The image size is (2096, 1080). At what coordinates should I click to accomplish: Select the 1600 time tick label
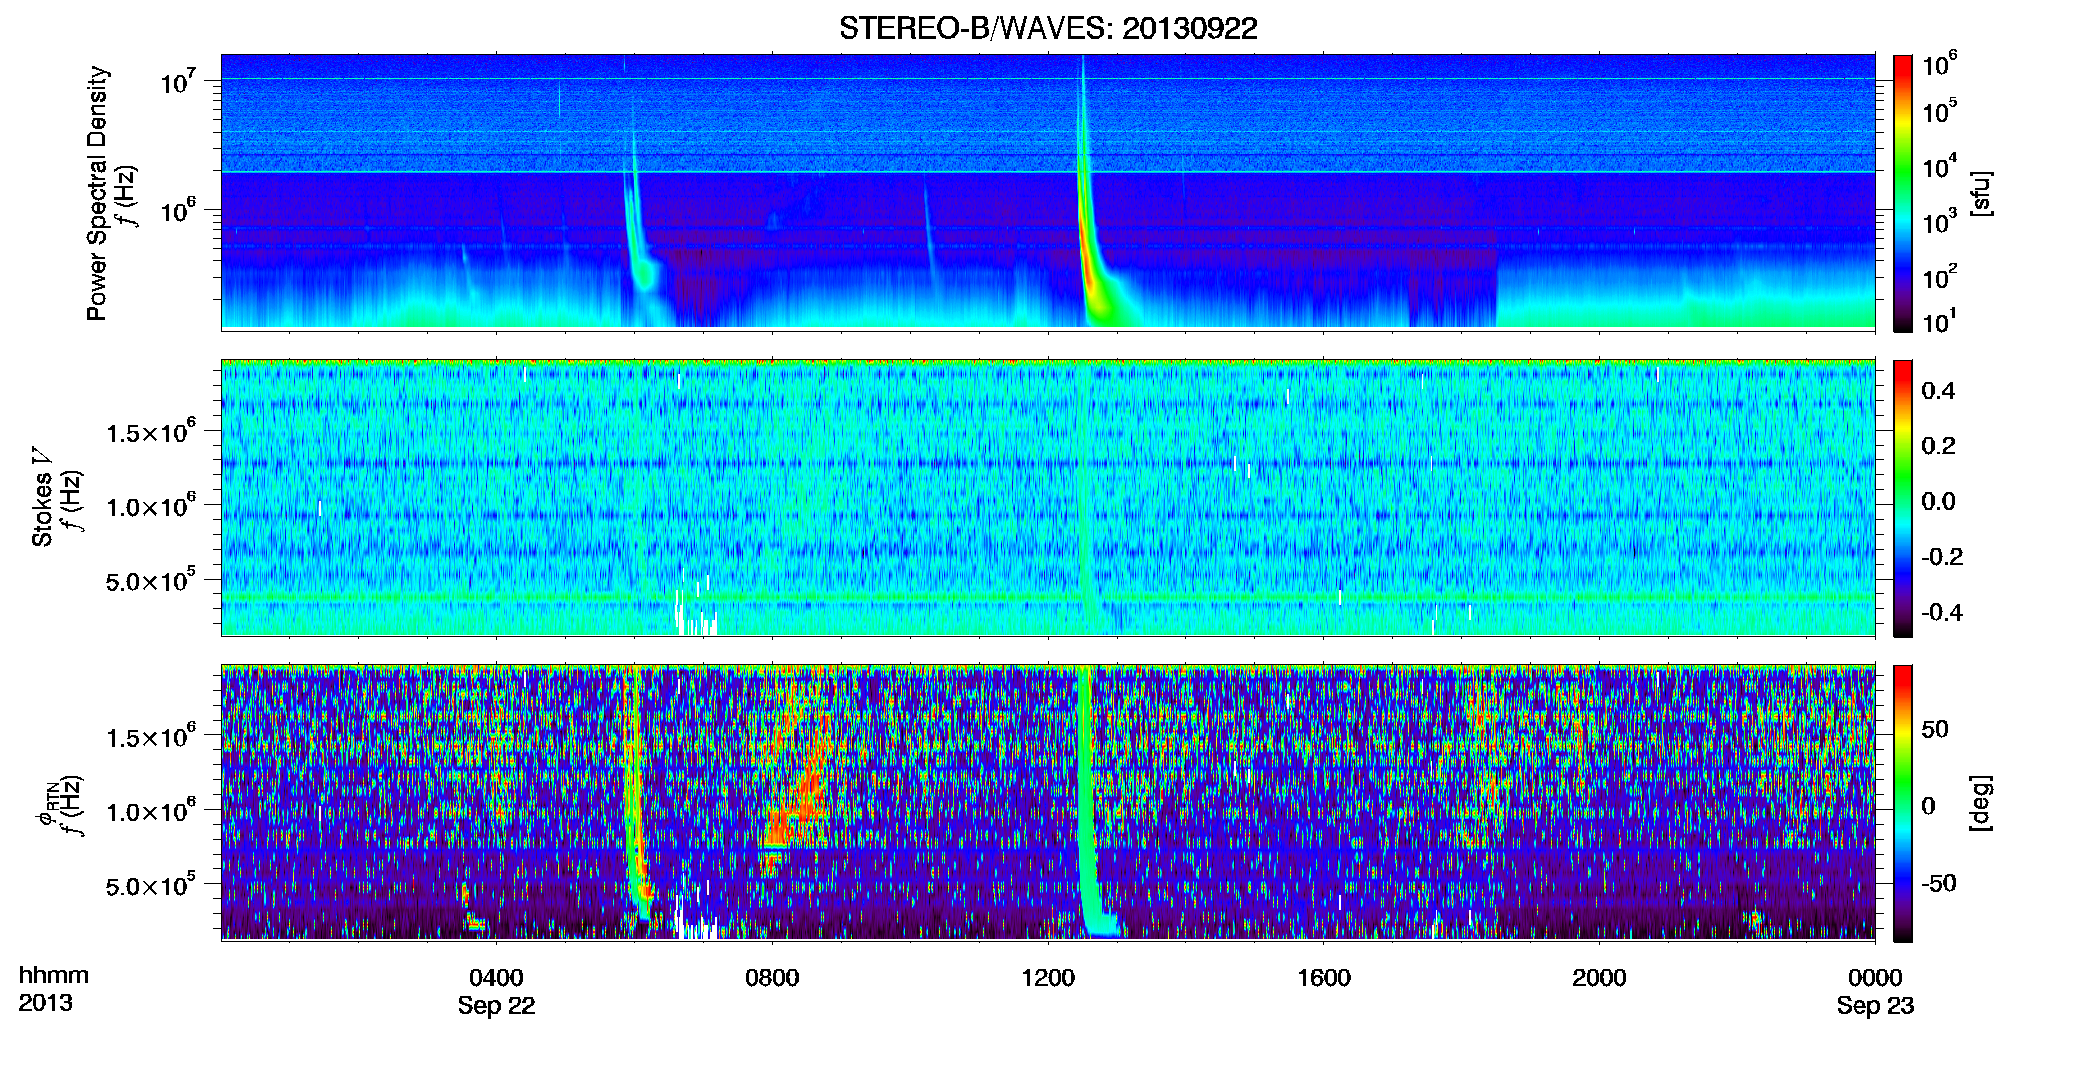(x=1324, y=978)
